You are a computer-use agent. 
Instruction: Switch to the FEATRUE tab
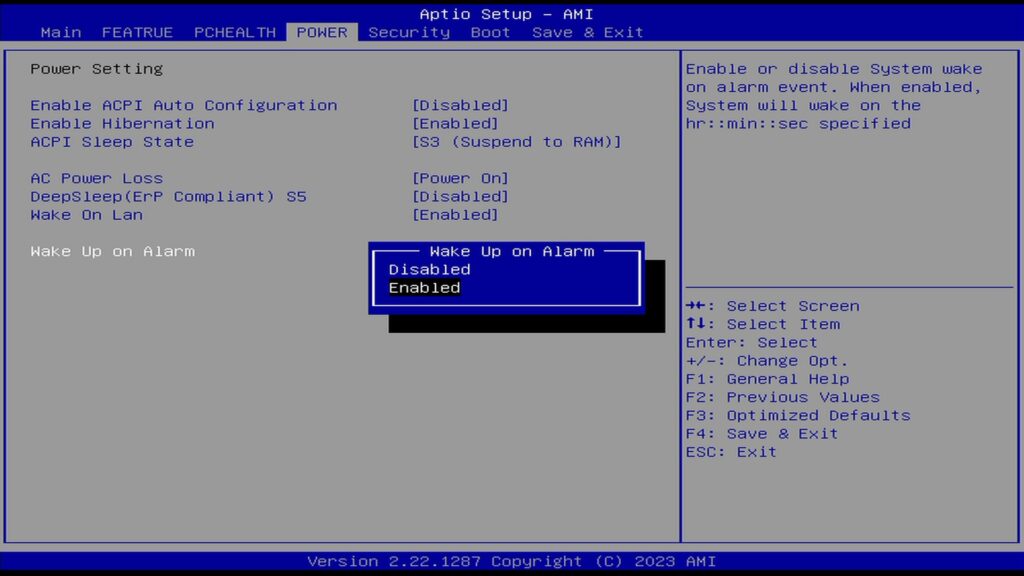coord(137,32)
